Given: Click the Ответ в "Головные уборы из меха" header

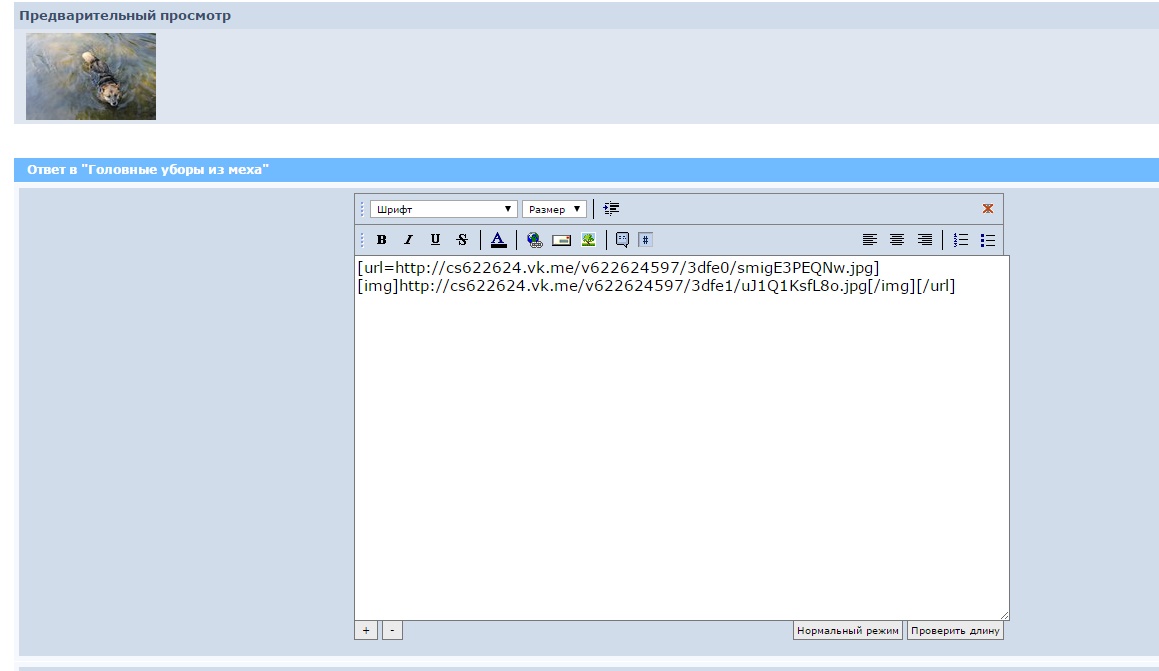Looking at the screenshot, I should point(148,169).
